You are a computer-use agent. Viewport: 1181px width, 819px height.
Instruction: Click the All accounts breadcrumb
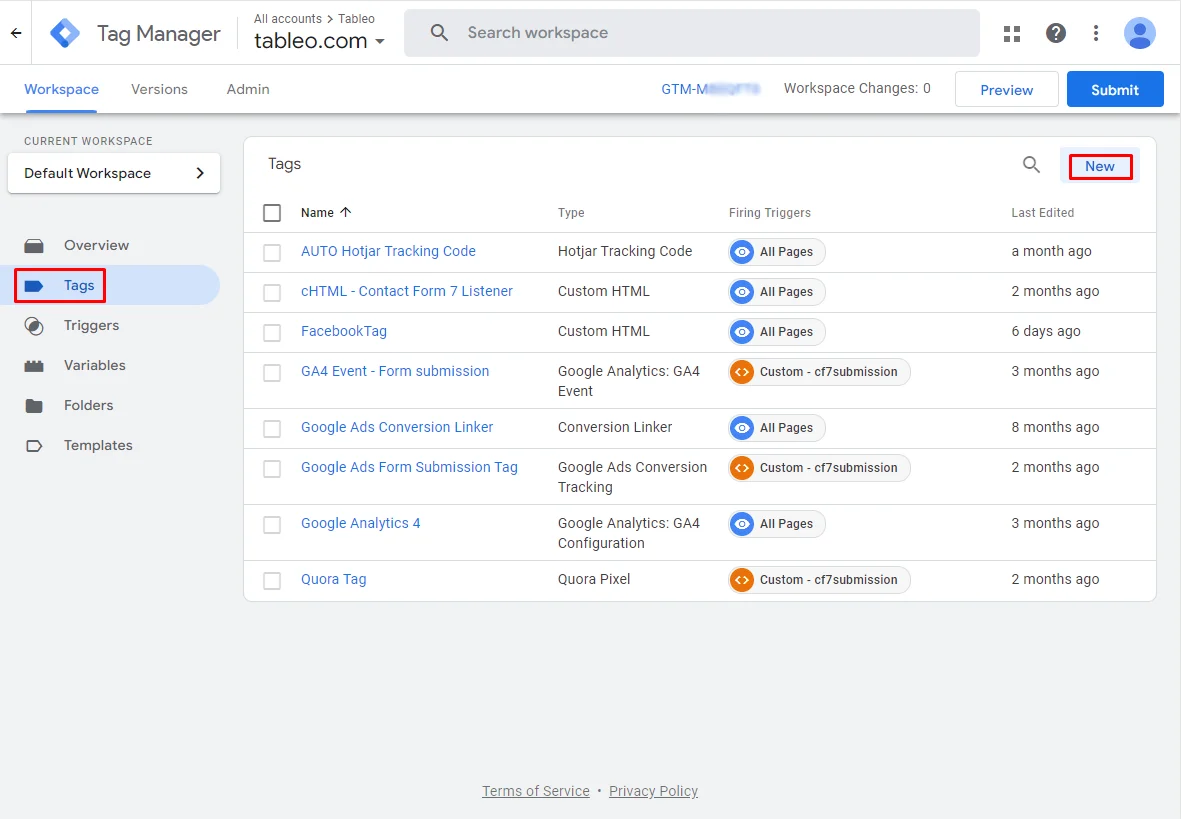point(288,19)
